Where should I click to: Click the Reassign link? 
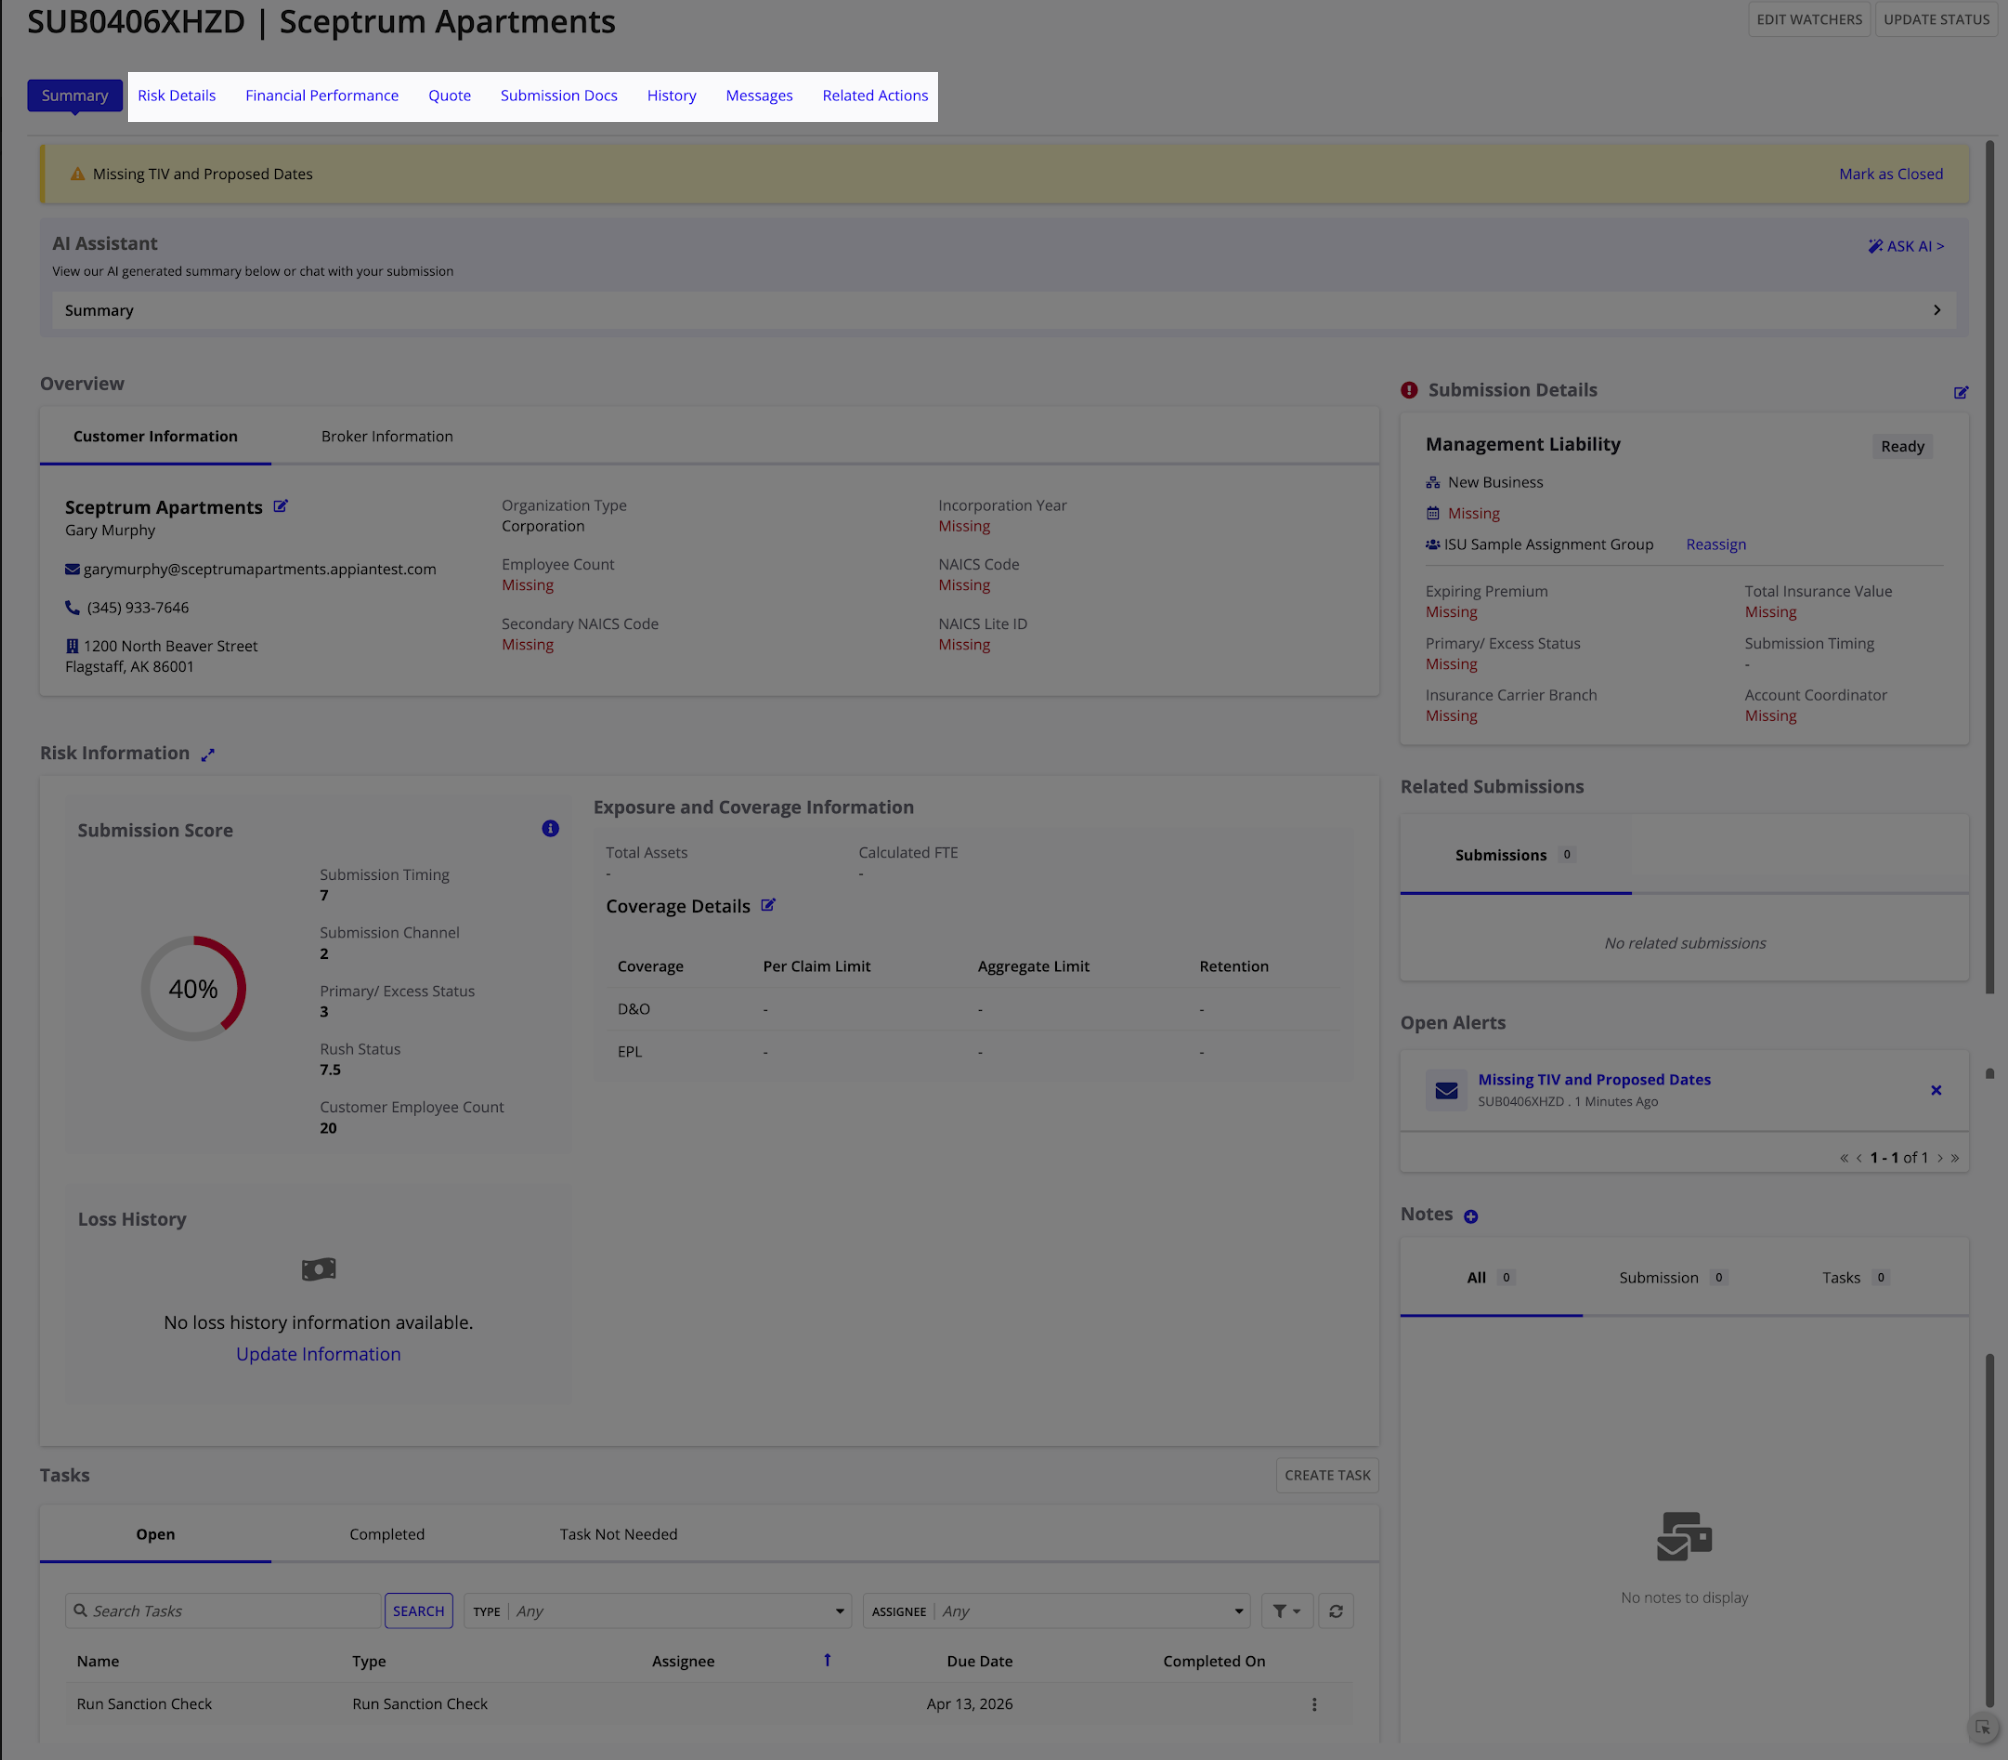coord(1716,544)
